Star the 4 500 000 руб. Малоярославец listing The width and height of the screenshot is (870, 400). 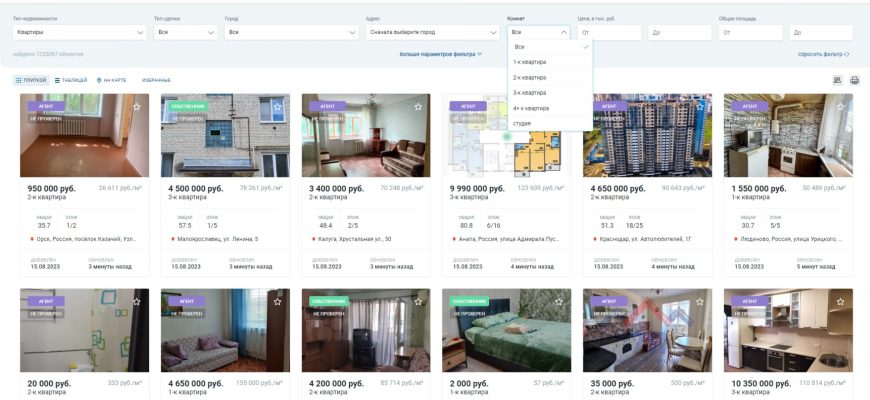(x=279, y=106)
